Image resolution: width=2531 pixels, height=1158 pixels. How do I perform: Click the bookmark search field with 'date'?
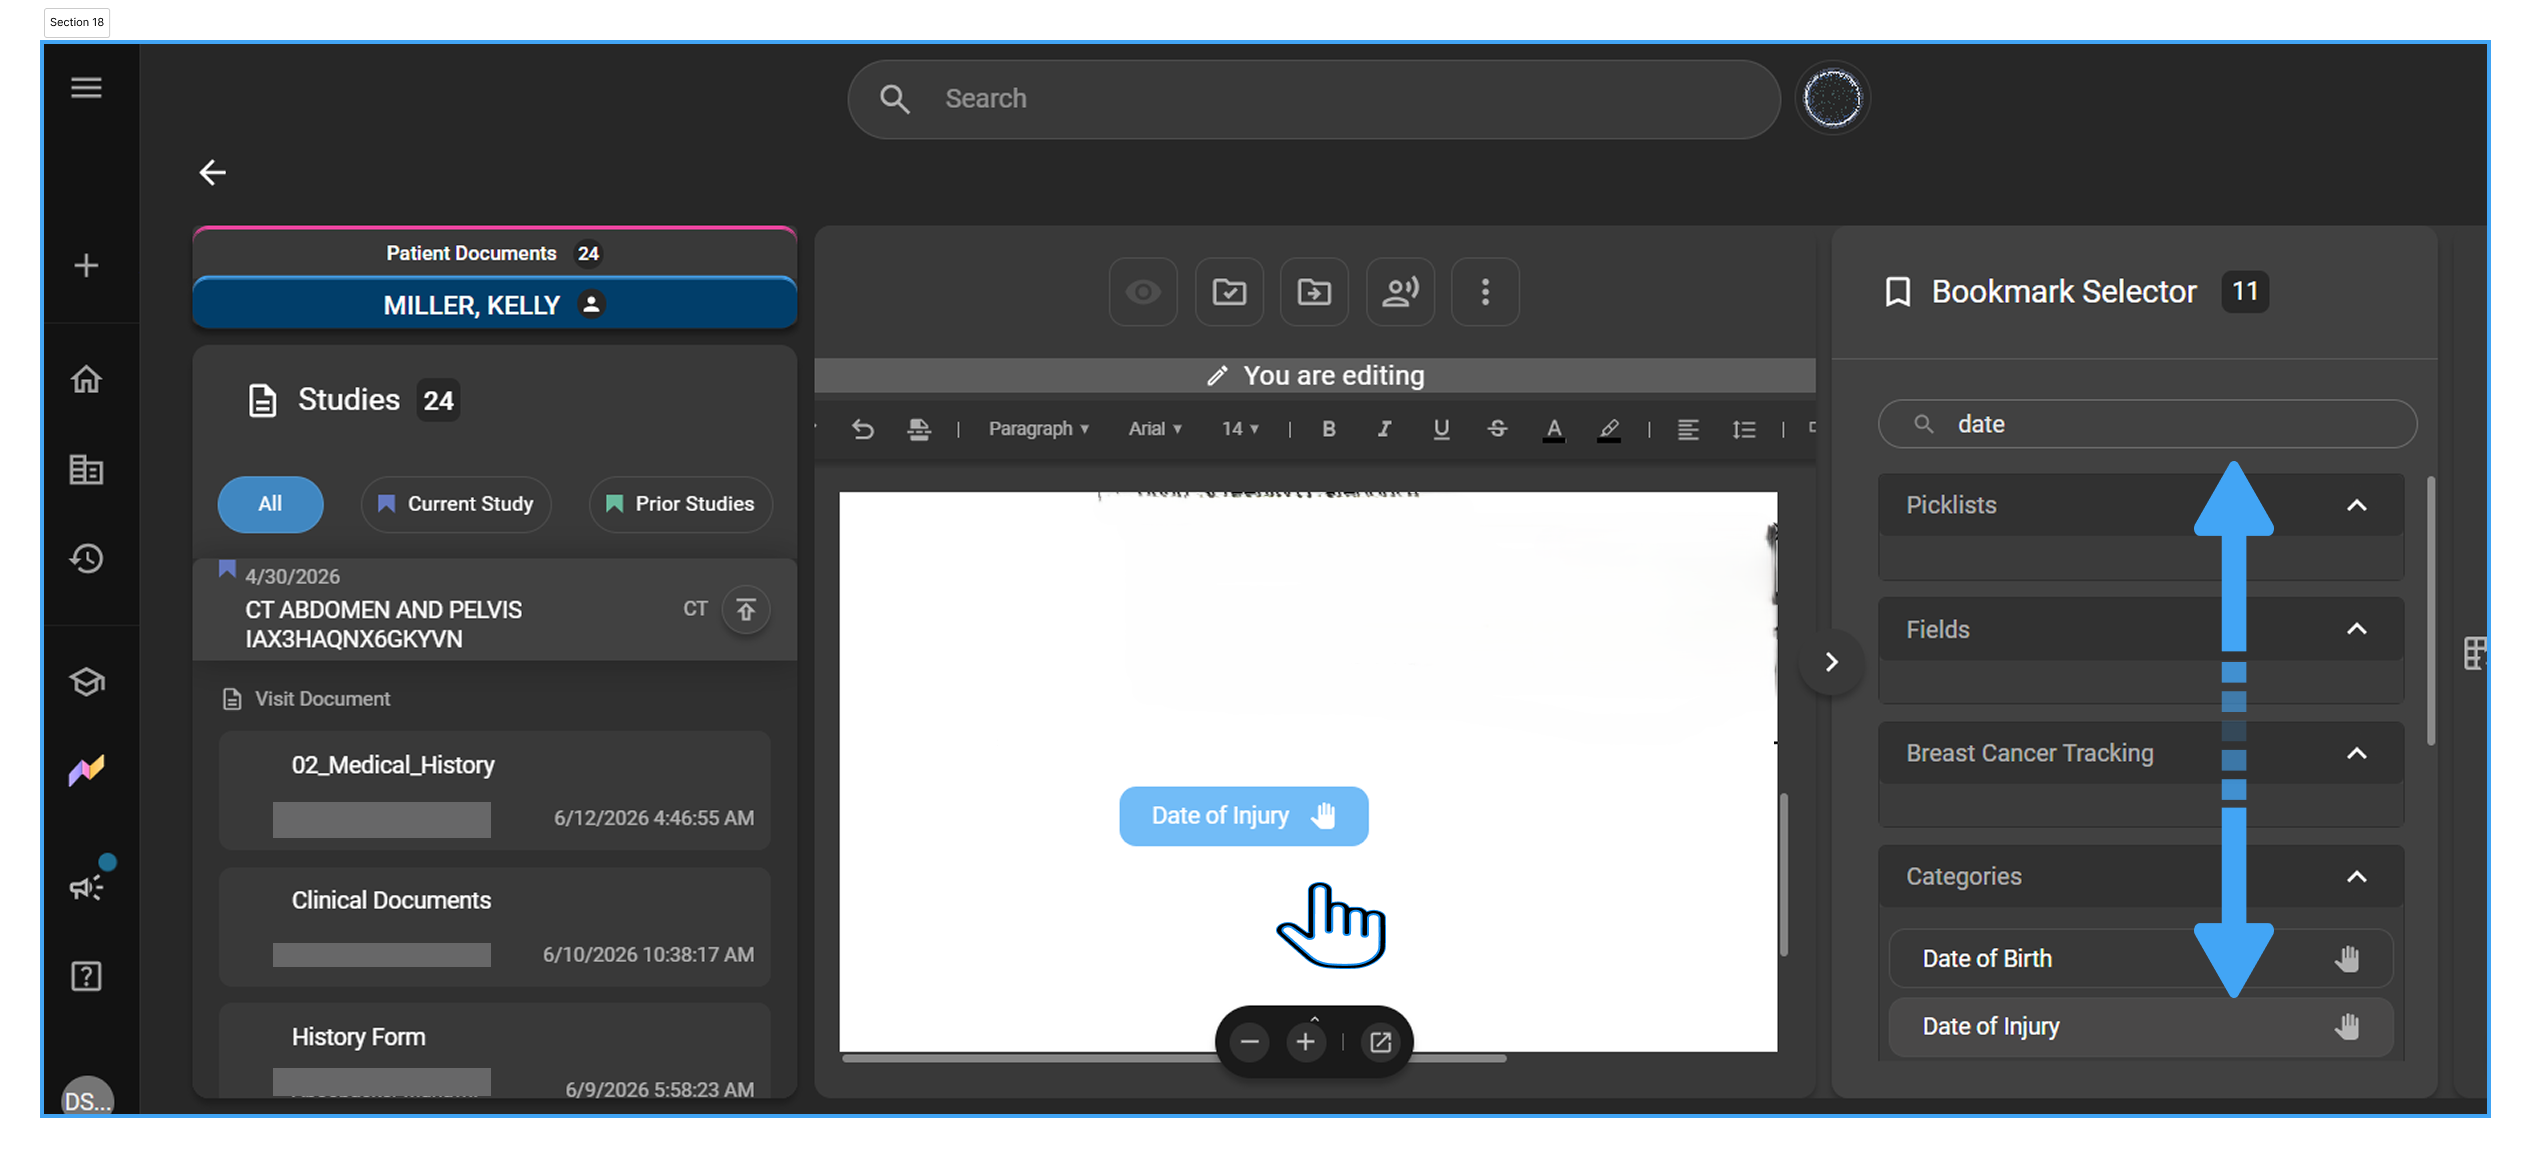click(x=2147, y=424)
